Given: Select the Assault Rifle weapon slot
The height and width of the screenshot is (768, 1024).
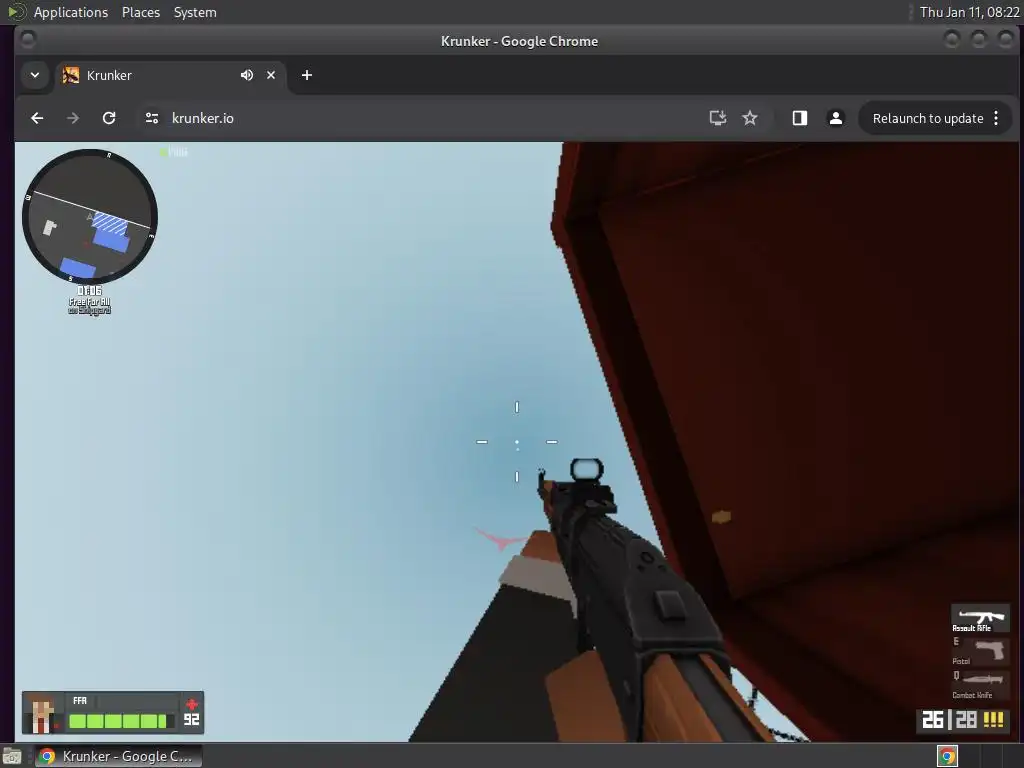Looking at the screenshot, I should tap(980, 619).
